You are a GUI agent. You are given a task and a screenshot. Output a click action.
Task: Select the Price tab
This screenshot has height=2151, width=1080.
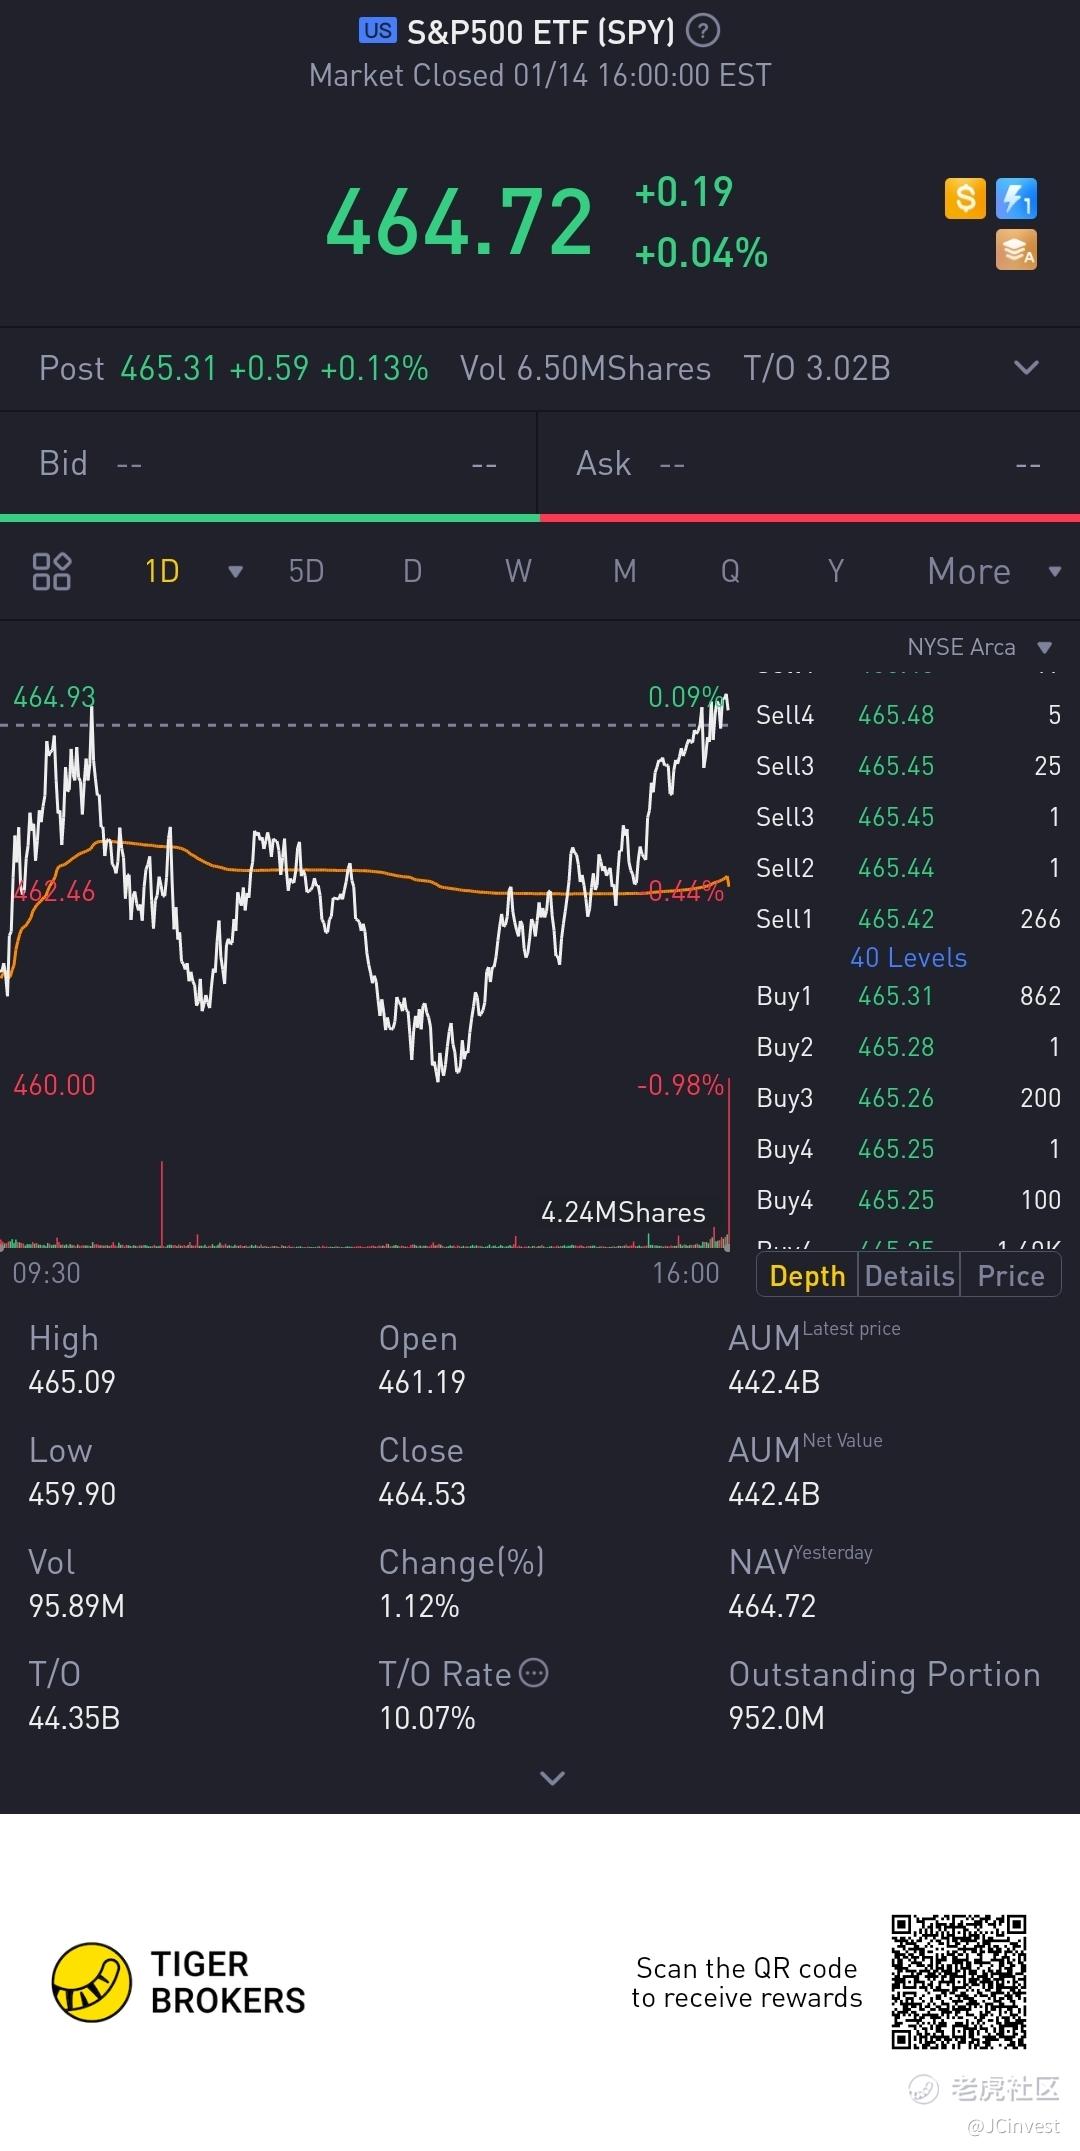[1011, 1275]
